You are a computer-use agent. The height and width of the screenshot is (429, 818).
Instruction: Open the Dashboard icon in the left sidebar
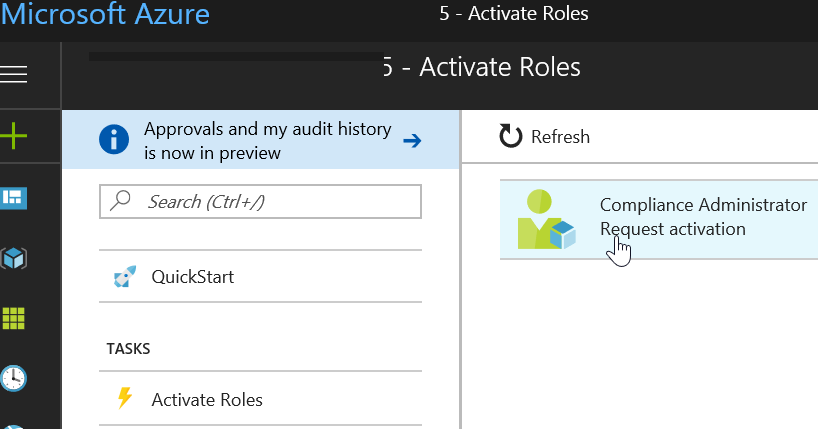(x=14, y=197)
